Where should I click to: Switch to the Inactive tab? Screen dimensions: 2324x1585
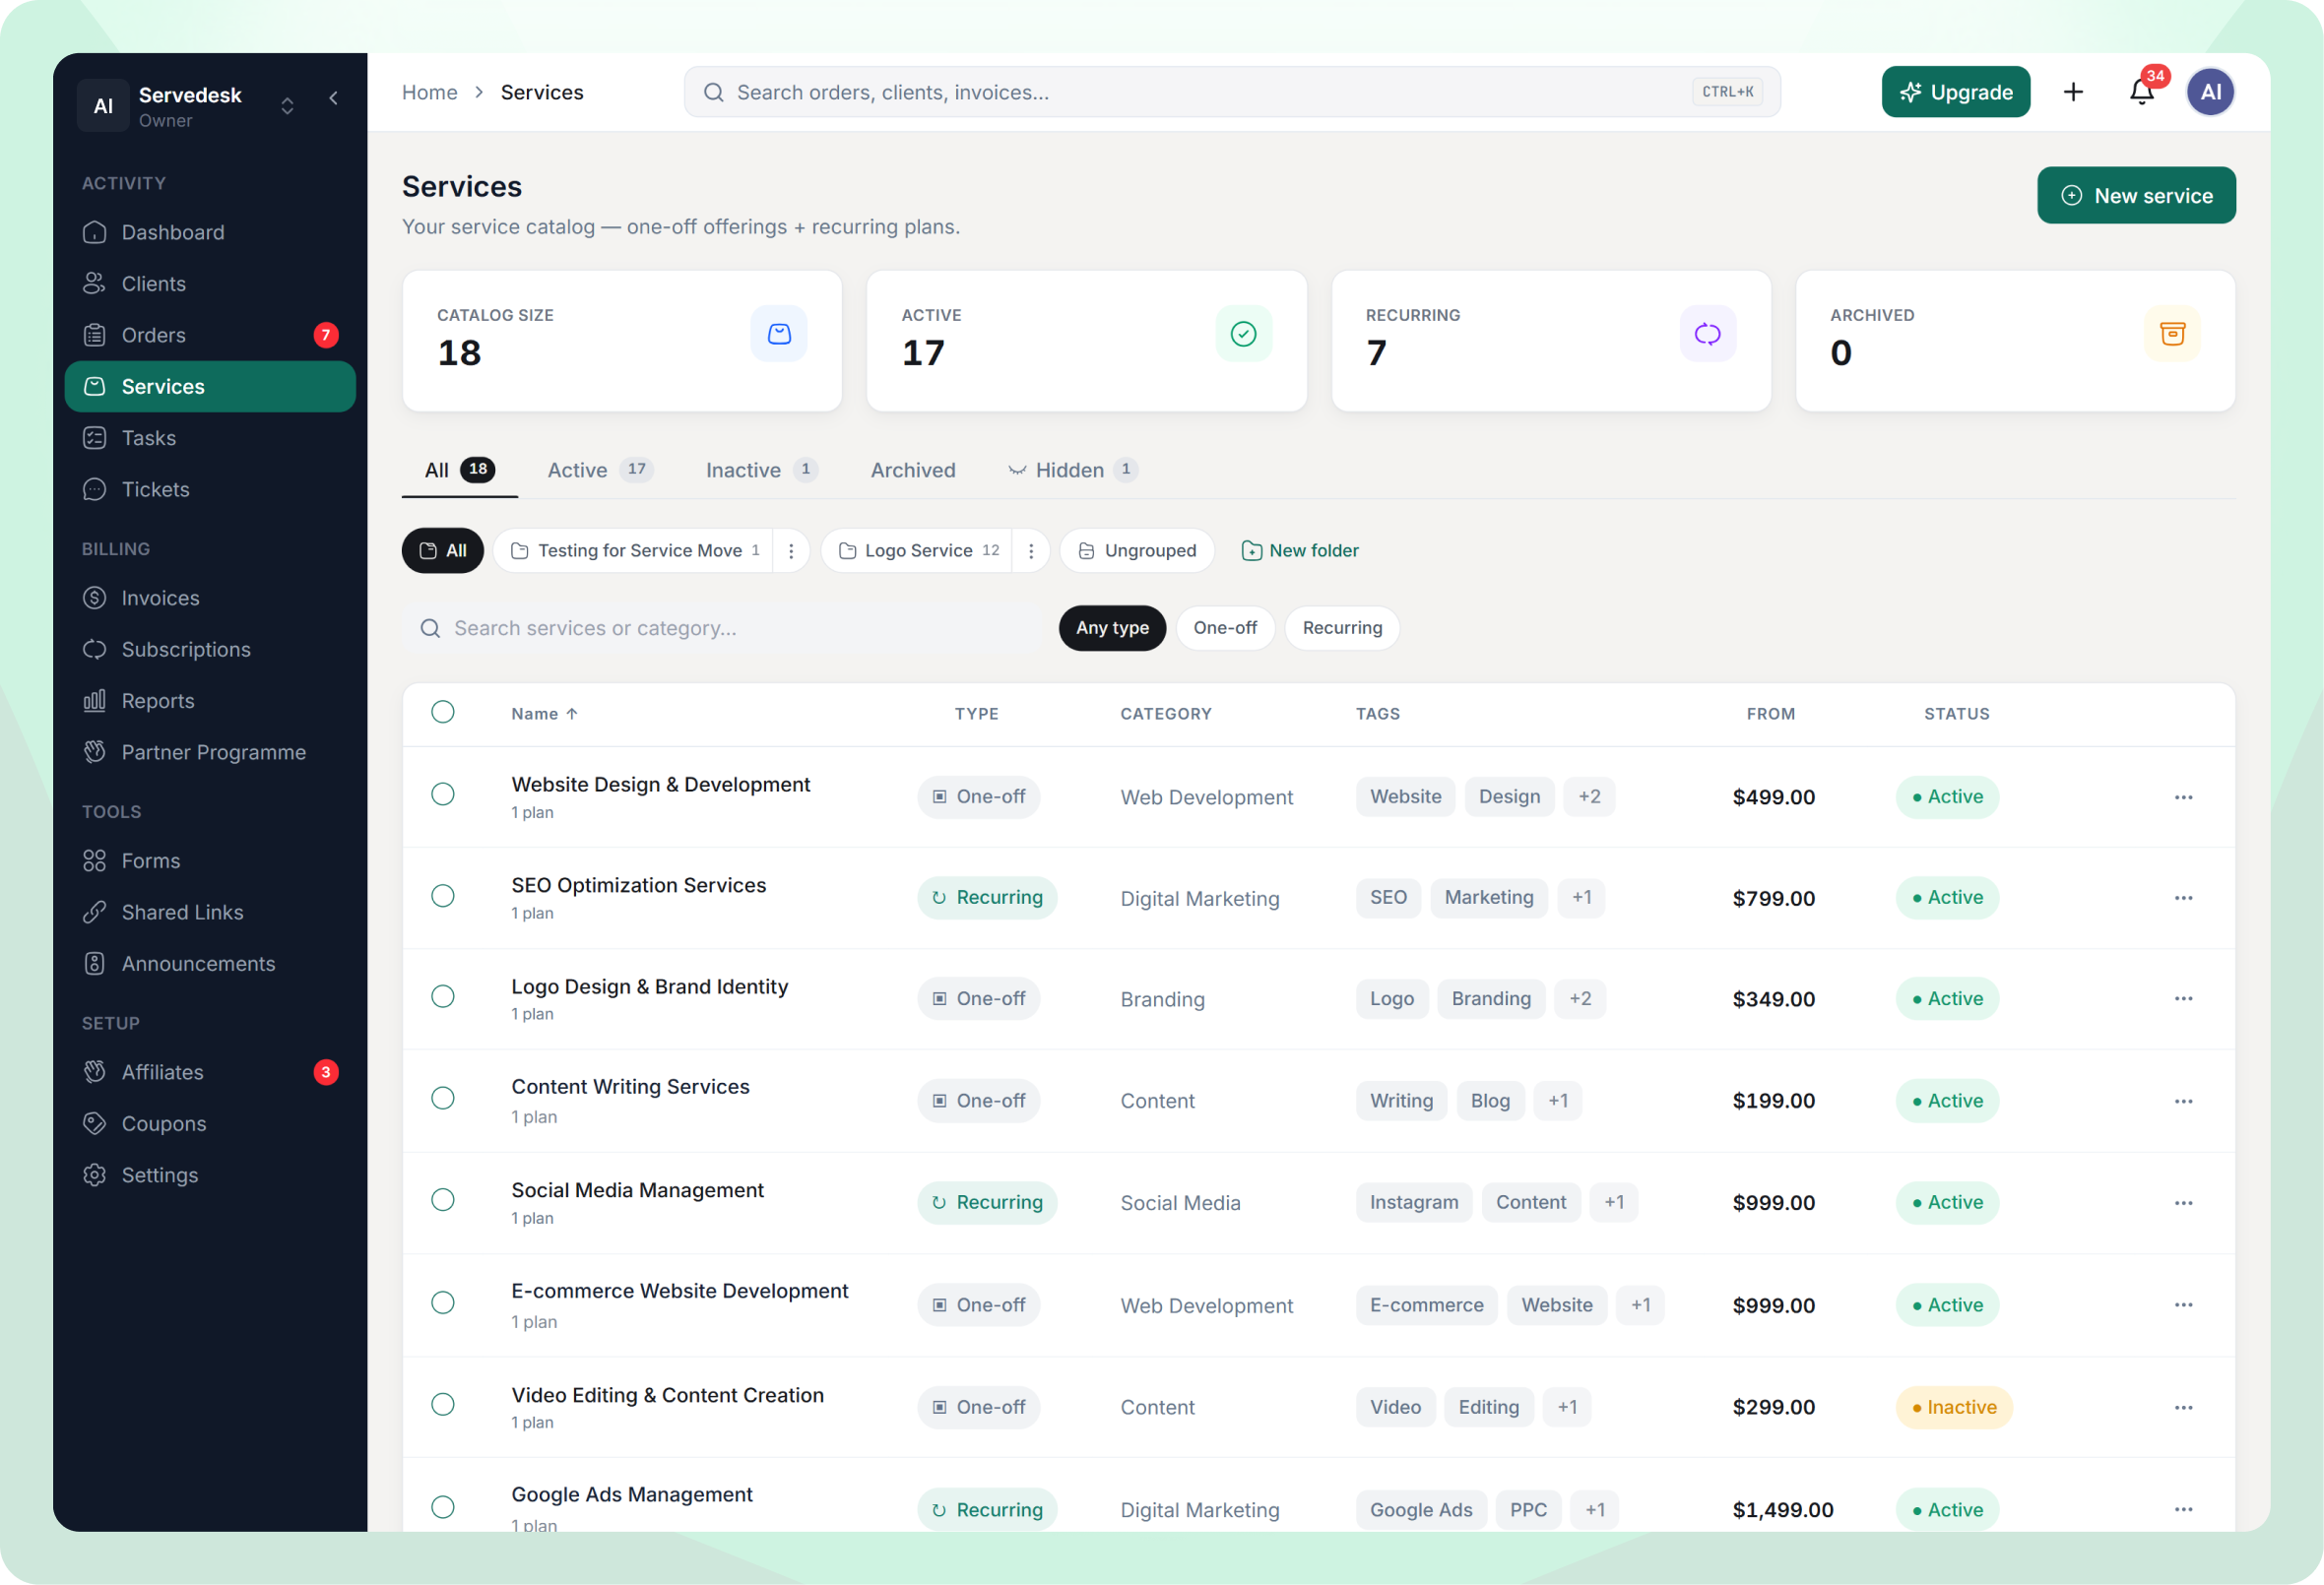click(761, 470)
